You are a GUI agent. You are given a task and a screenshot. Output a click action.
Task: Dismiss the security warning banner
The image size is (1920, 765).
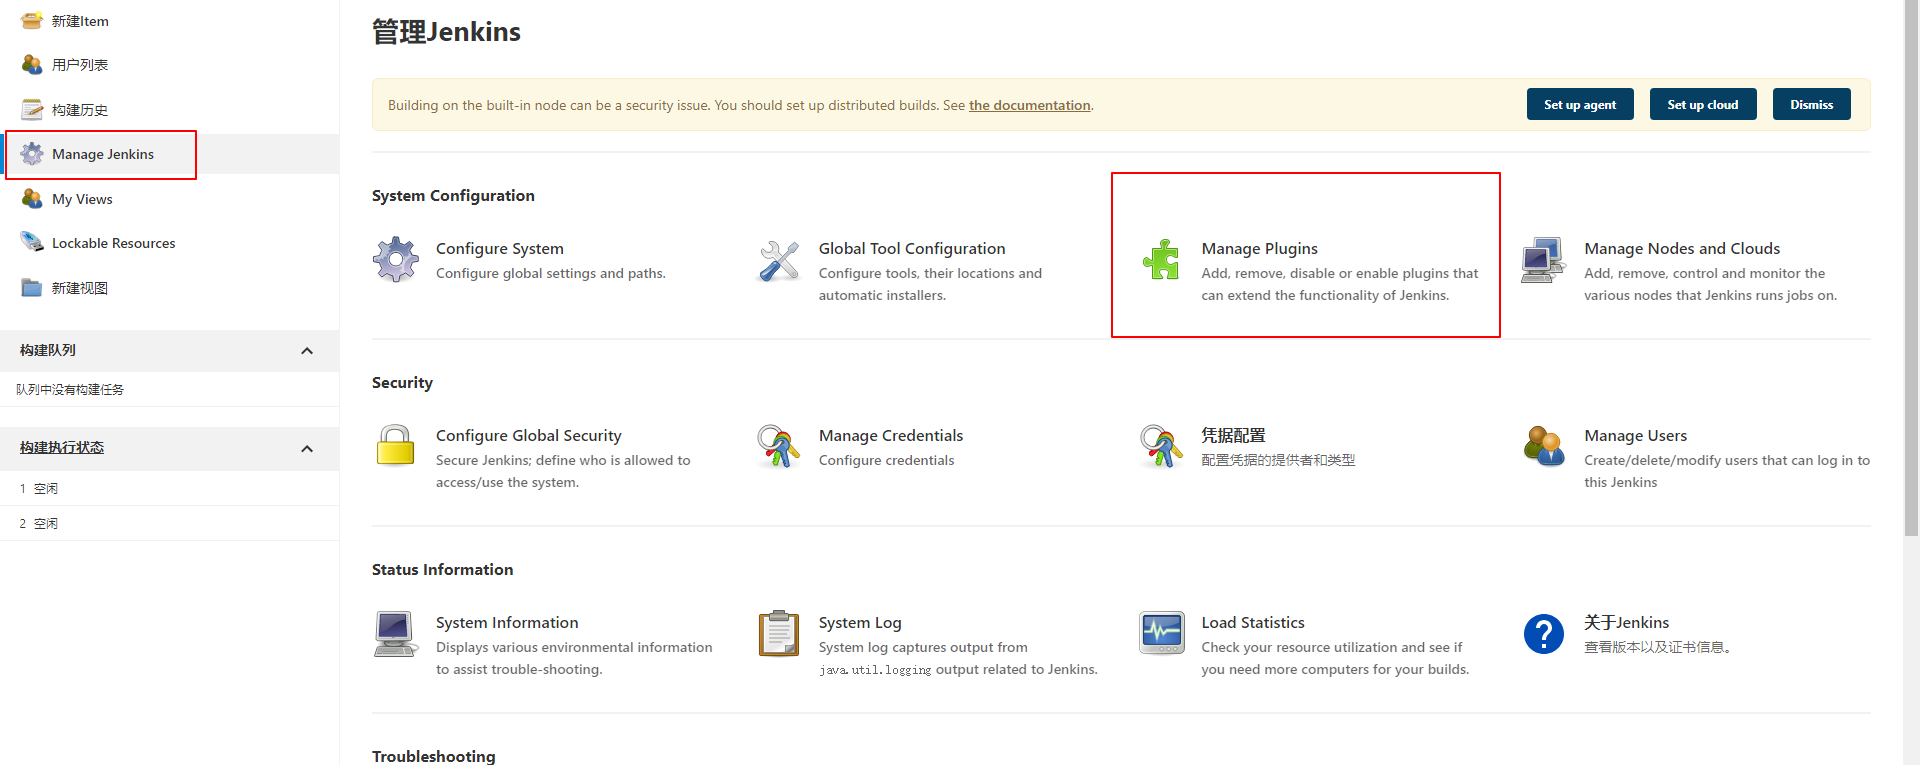(x=1812, y=104)
